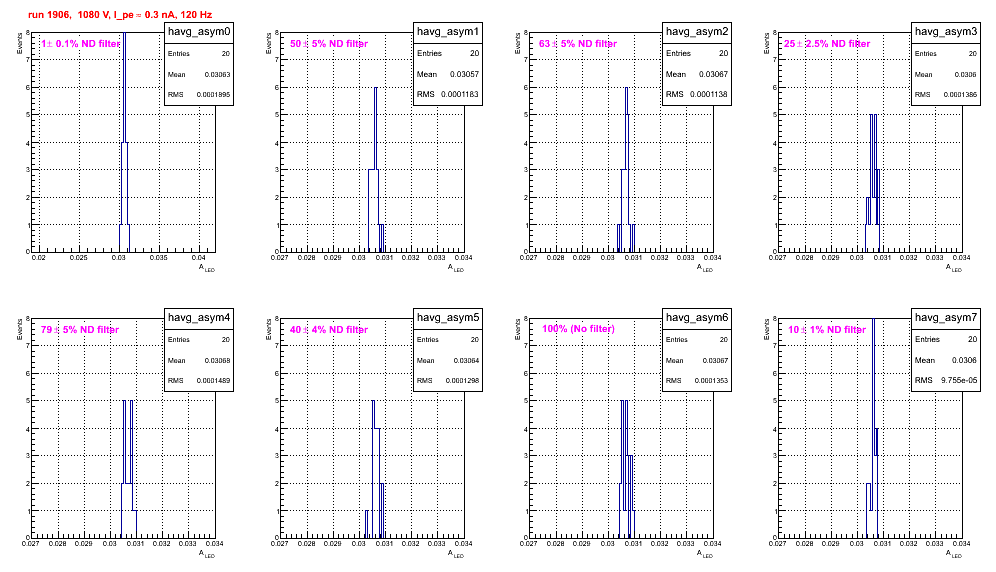Click the A_LED axis label under havg_asym0
Image resolution: width=996 pixels, height=572 pixels.
207,268
